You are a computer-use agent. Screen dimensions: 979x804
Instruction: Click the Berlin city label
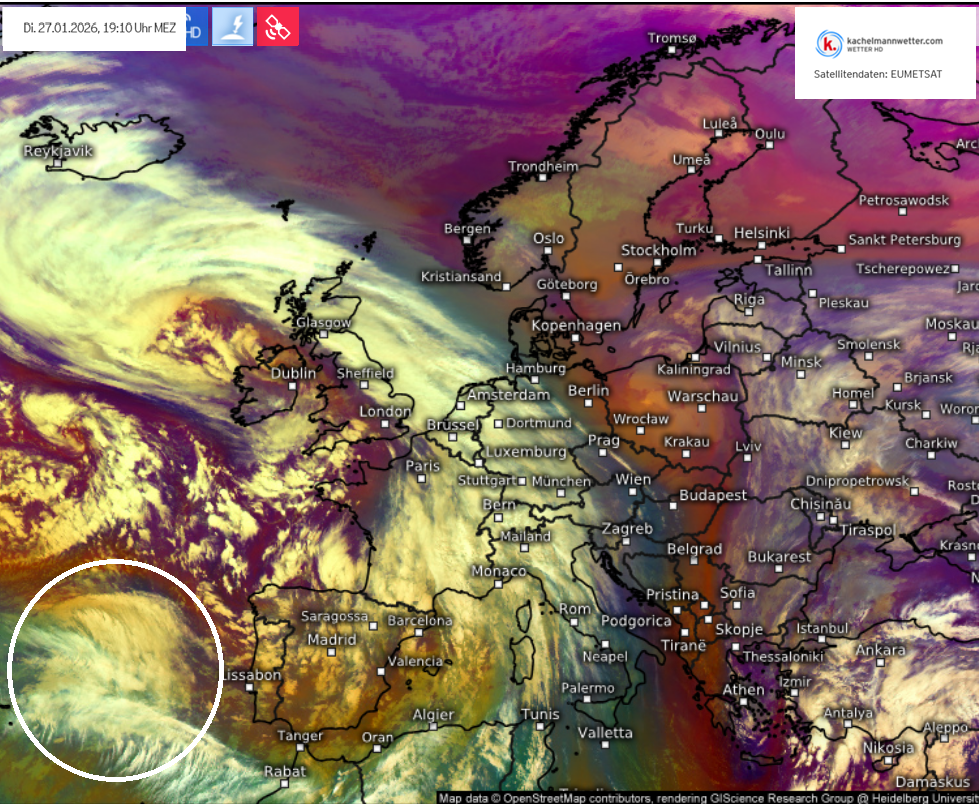[588, 390]
